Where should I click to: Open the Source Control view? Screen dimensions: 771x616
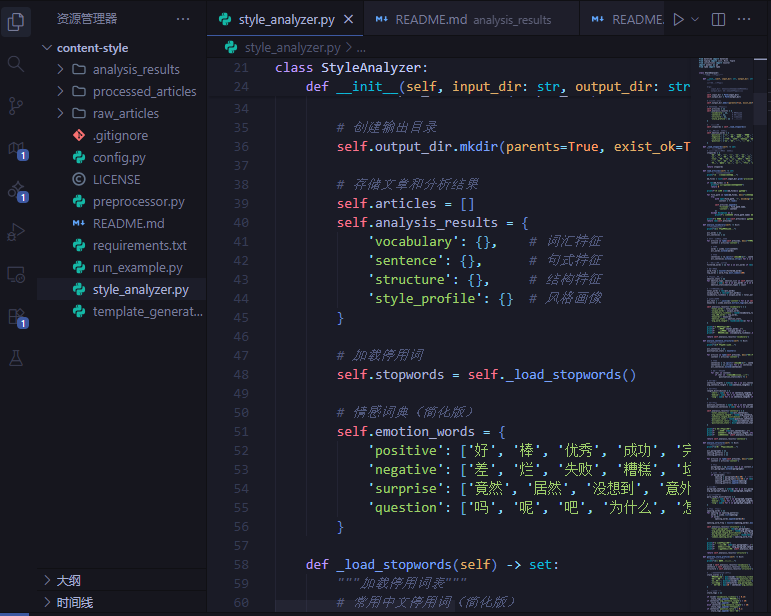(16, 105)
